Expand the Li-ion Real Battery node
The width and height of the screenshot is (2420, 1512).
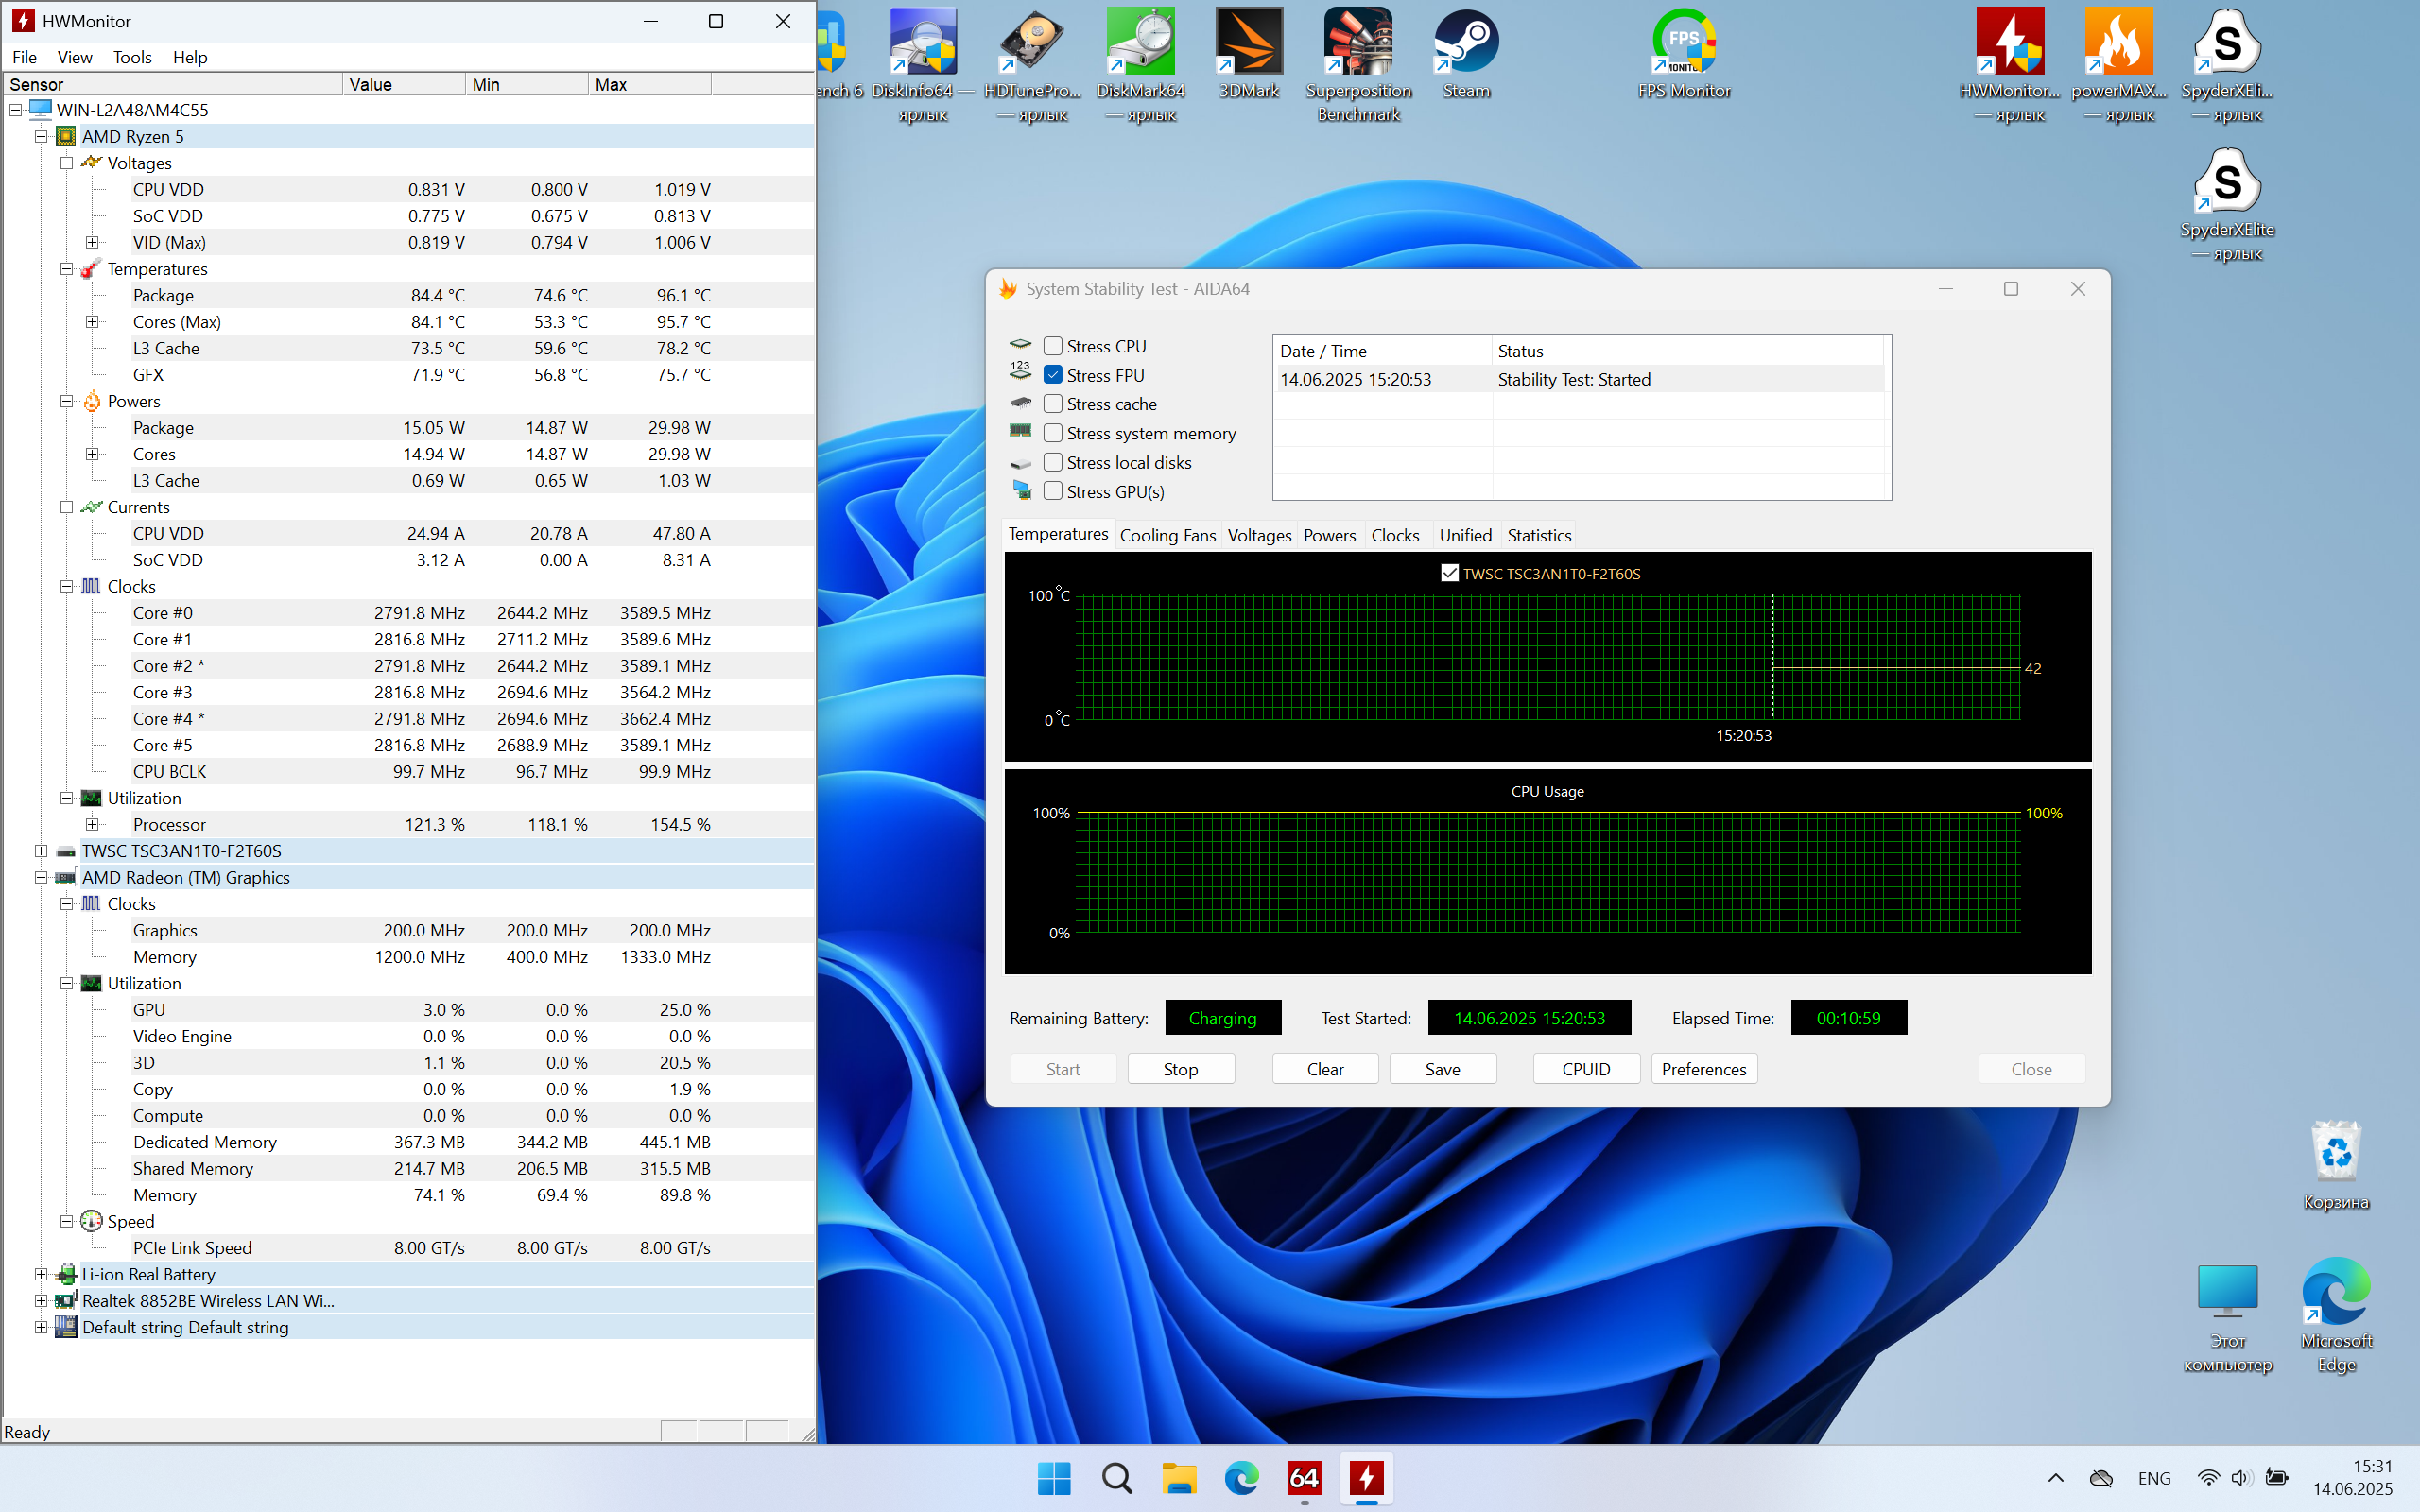click(x=41, y=1274)
